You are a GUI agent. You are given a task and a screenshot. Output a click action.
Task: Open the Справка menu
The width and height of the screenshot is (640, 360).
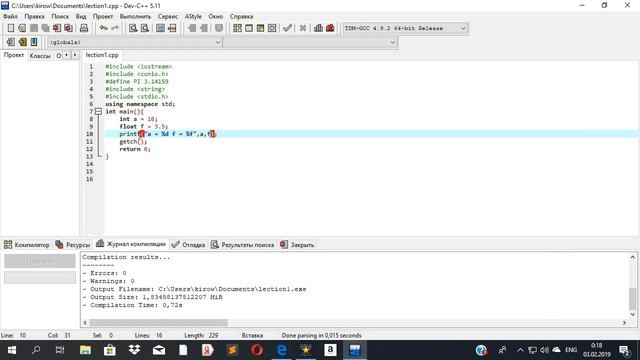click(241, 16)
